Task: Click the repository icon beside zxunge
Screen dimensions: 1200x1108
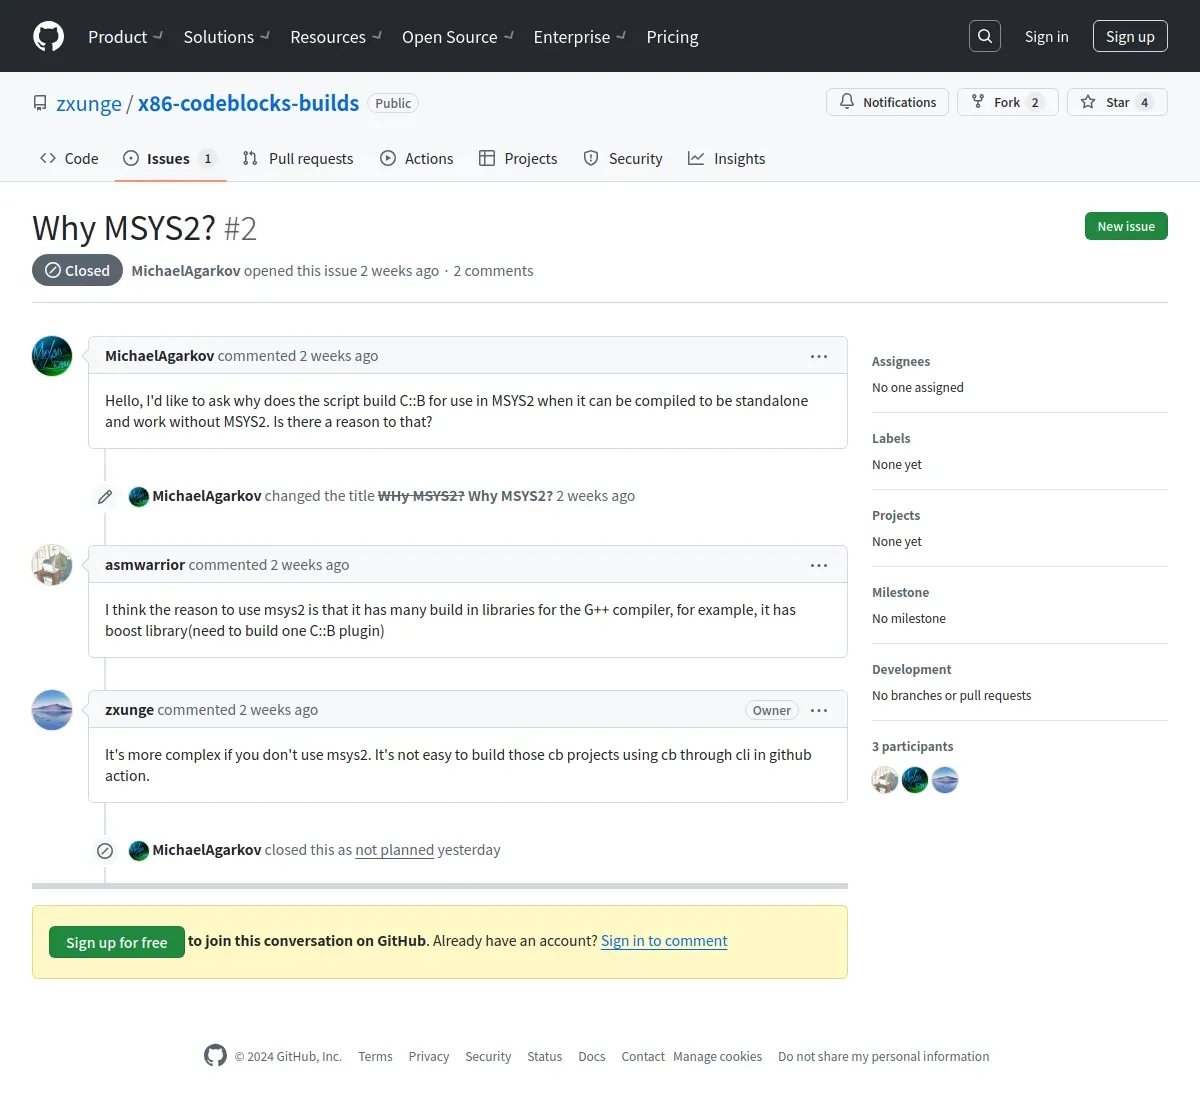Action: (40, 103)
